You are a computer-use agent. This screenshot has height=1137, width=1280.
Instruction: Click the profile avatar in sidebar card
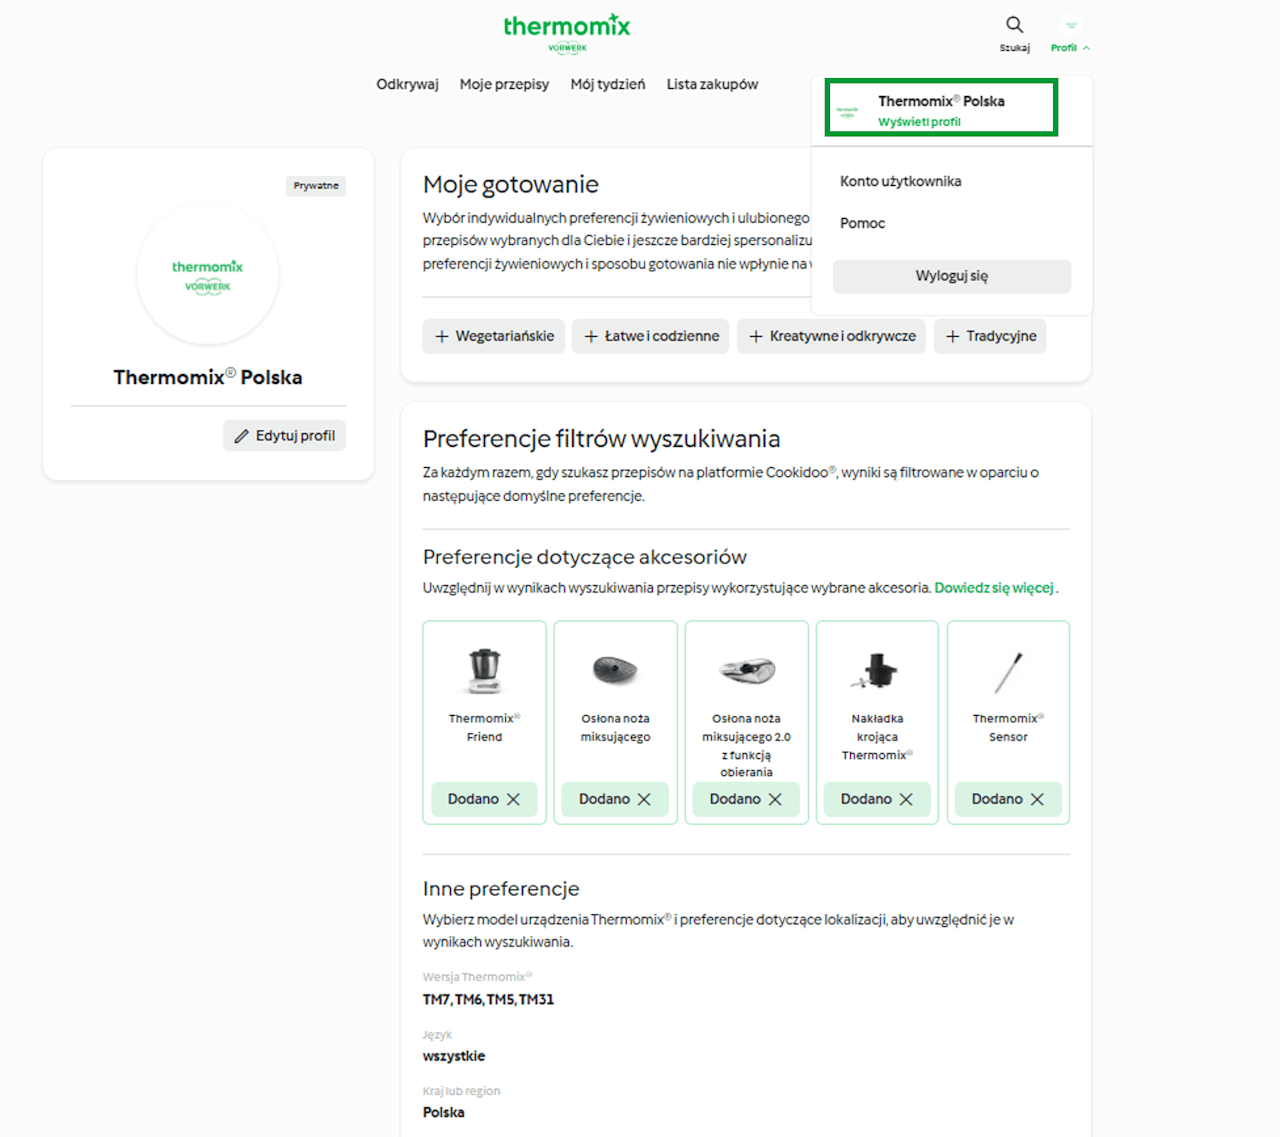tap(208, 274)
